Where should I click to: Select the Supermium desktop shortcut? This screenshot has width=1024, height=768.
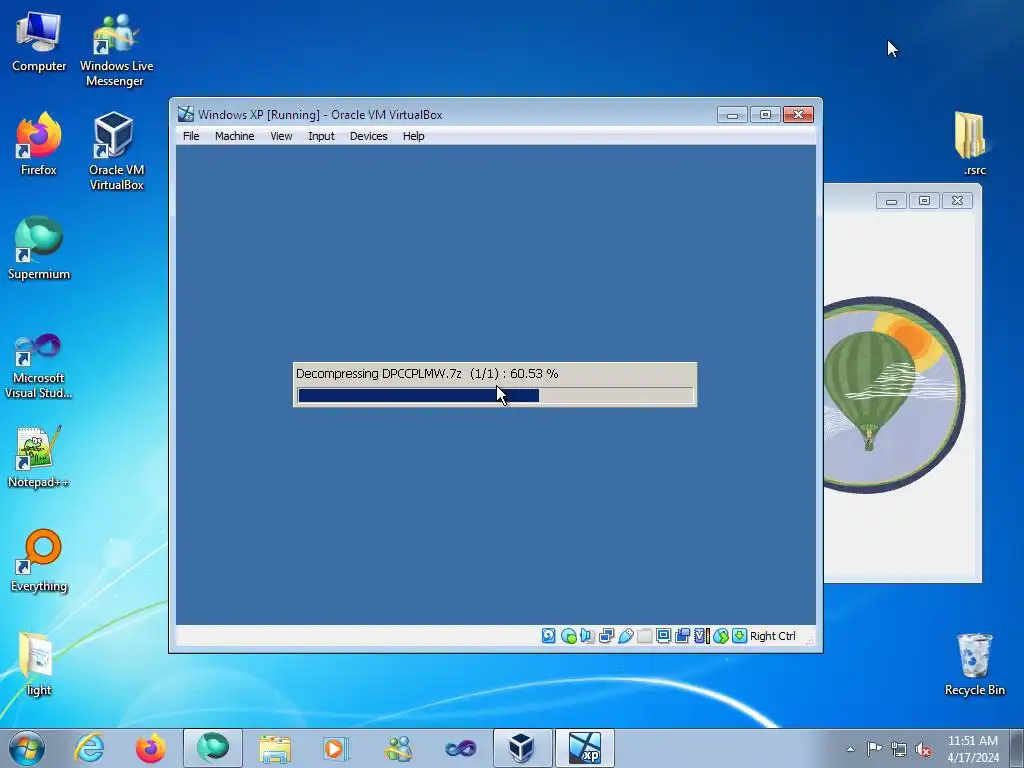click(x=39, y=248)
